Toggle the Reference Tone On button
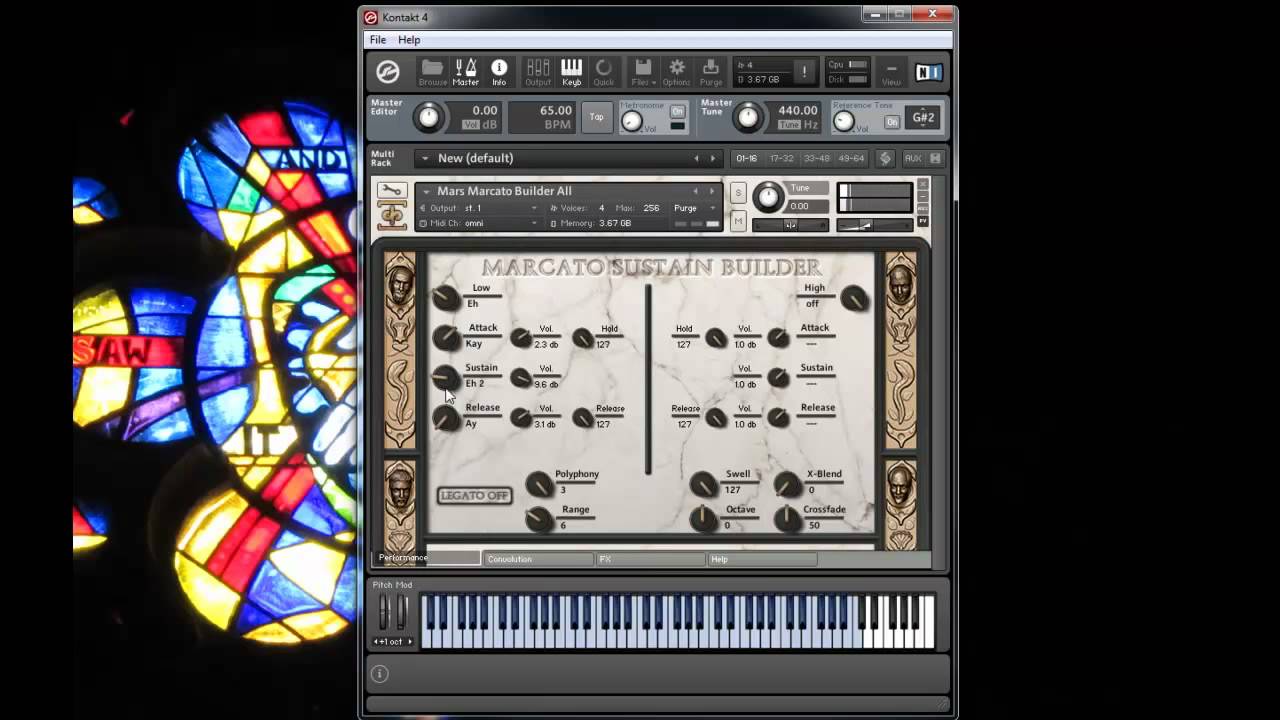1280x720 pixels. [891, 122]
